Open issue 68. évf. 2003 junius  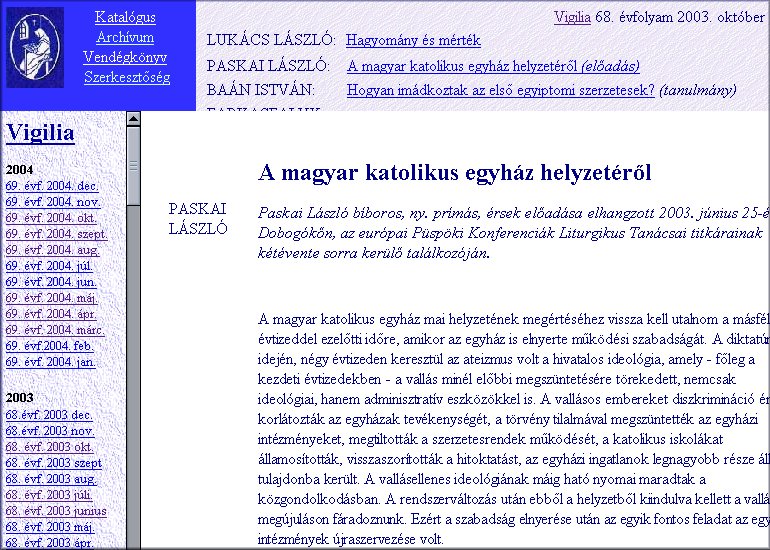pos(56,511)
